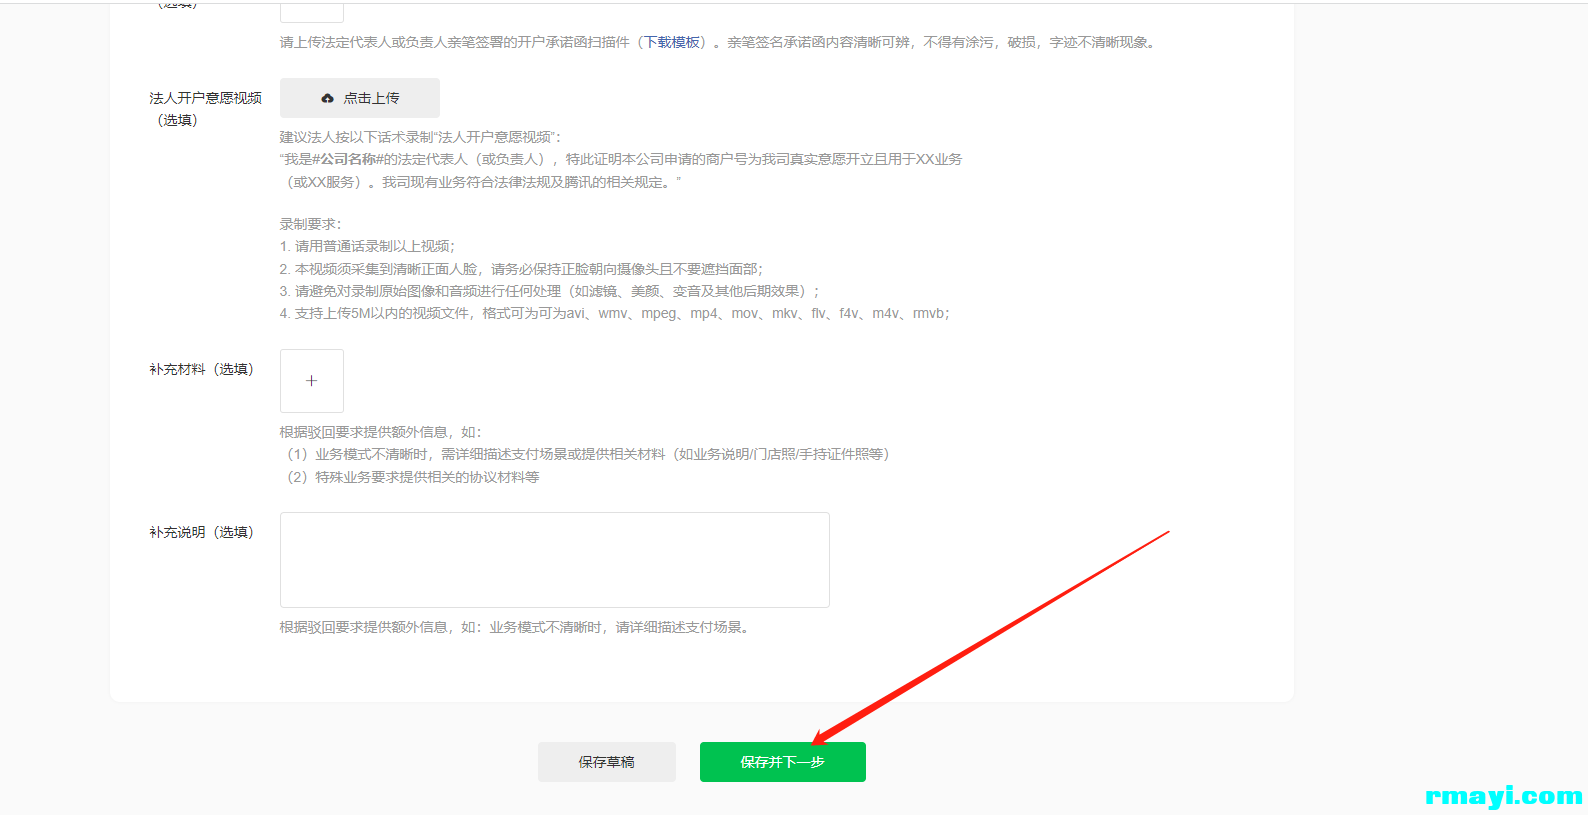Select the script line containing #公司名称#
The height and width of the screenshot is (815, 1588).
pos(621,159)
